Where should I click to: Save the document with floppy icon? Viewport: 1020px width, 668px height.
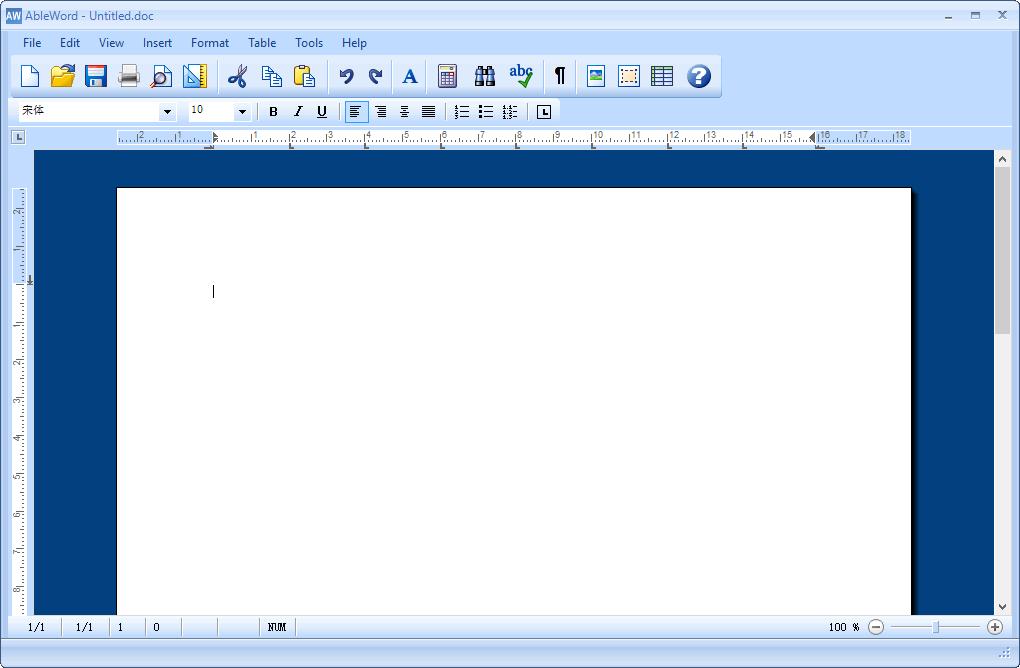[96, 76]
